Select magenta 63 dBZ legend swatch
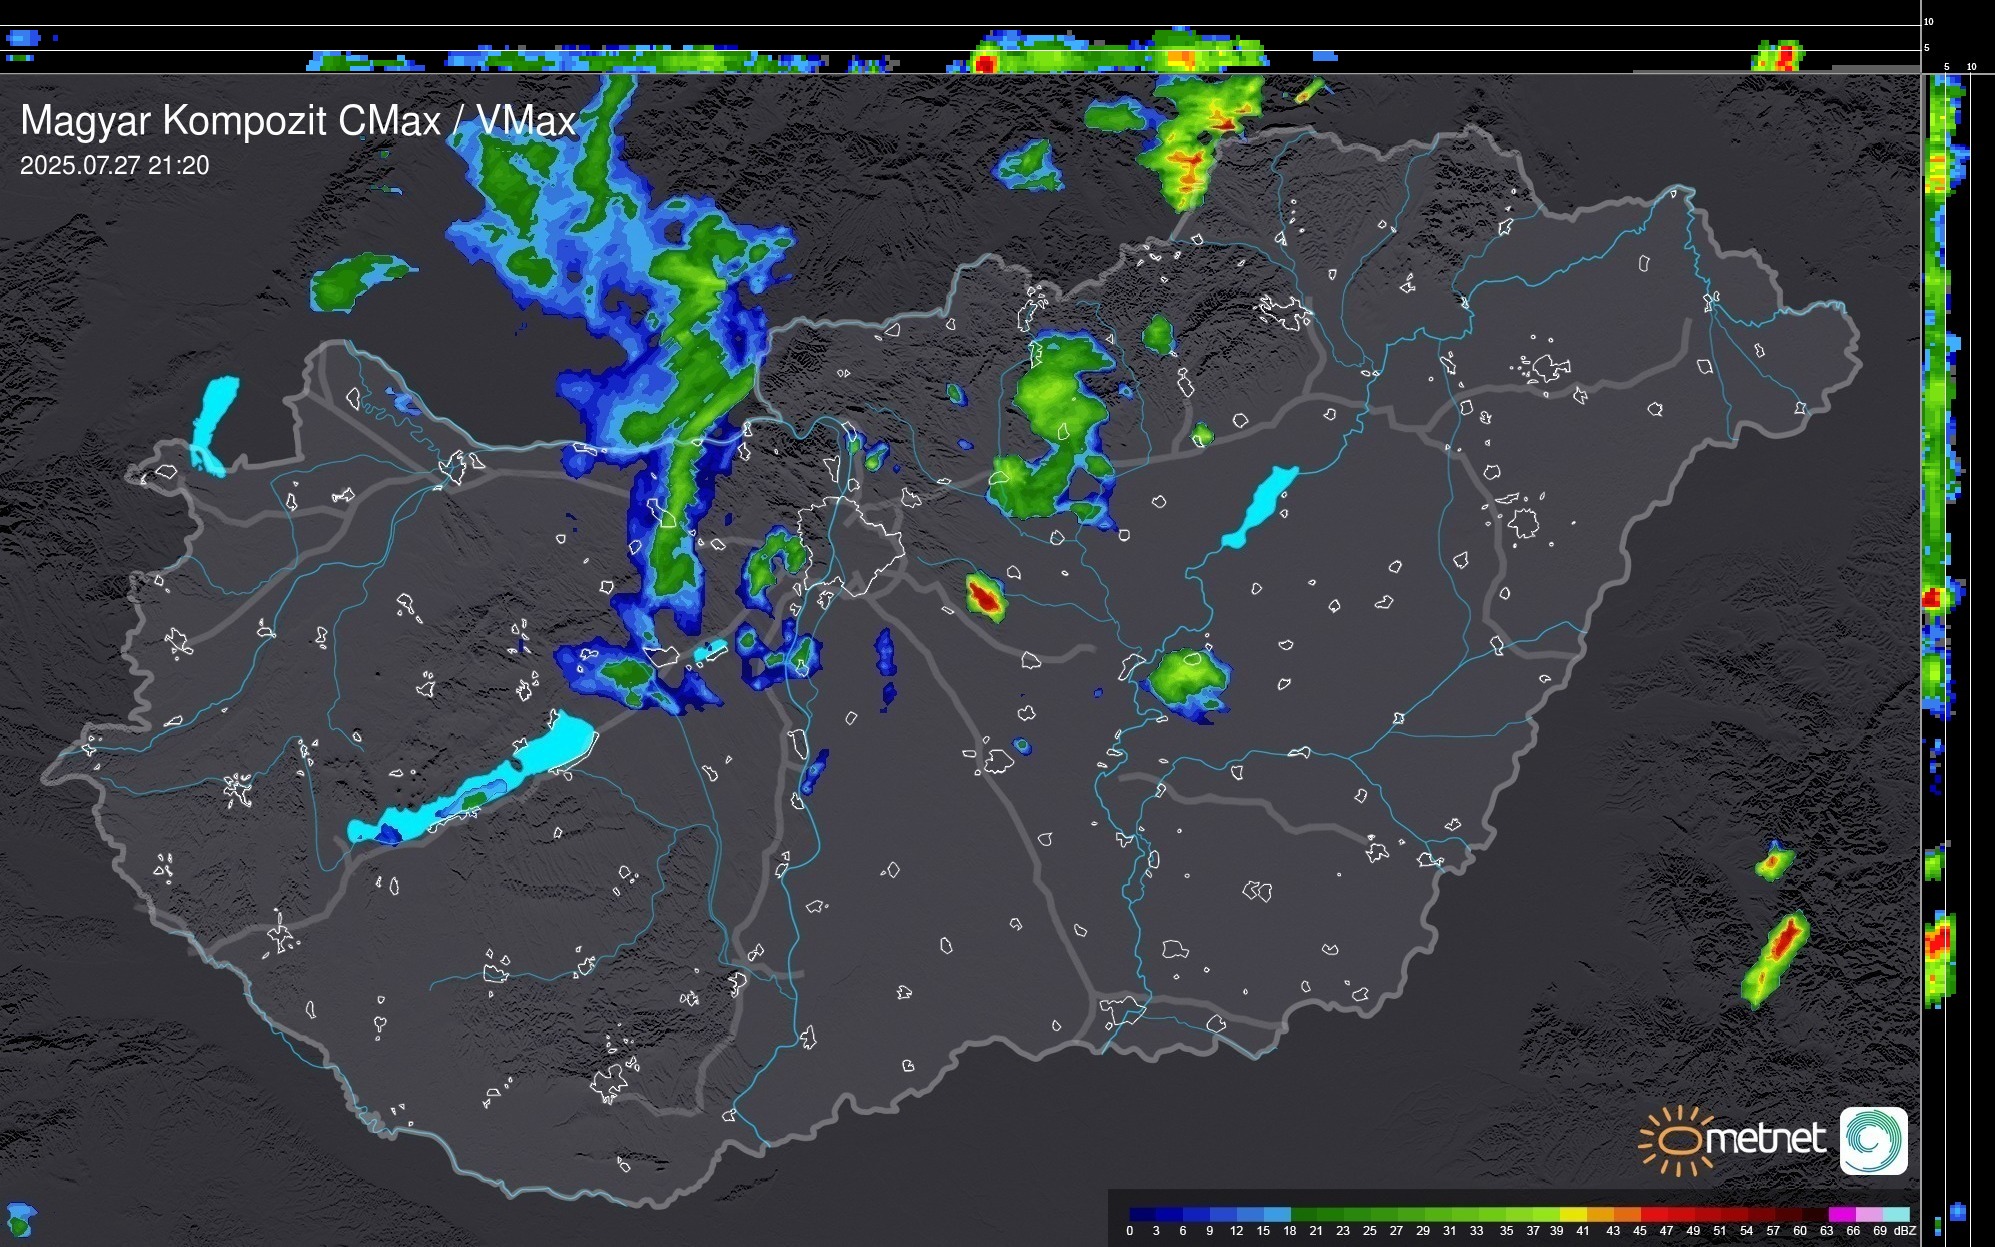1995x1247 pixels. click(1840, 1214)
